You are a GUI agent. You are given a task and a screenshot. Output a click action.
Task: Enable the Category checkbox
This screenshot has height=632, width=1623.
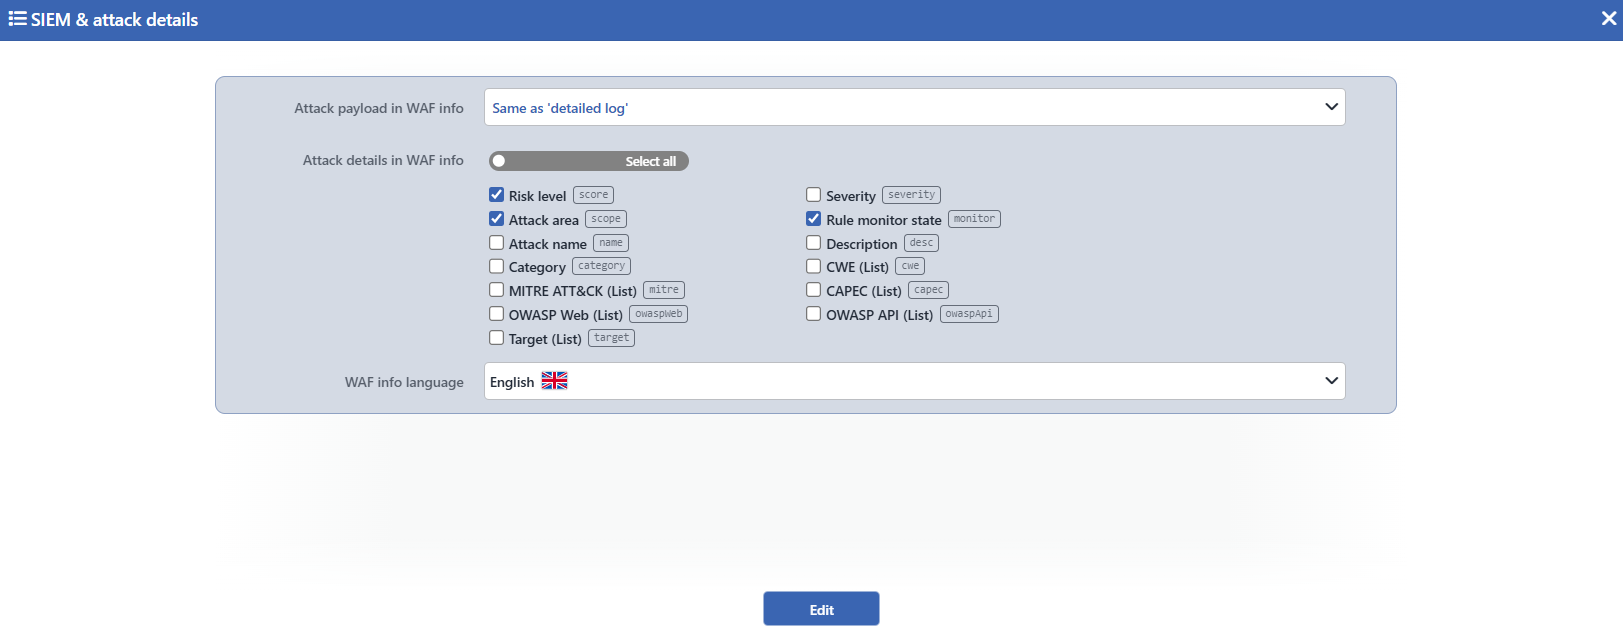click(496, 266)
